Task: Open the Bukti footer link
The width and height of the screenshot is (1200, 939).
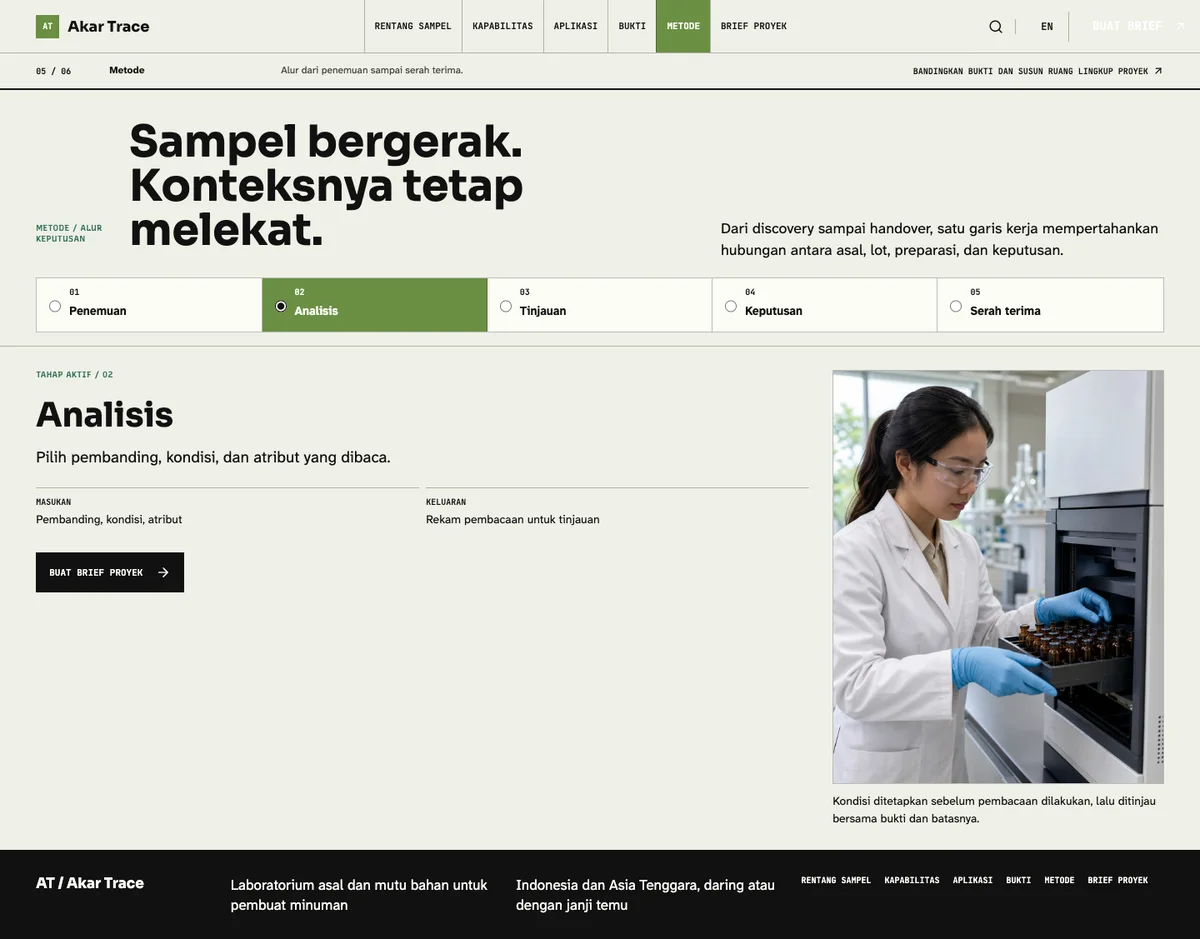Action: (1019, 880)
